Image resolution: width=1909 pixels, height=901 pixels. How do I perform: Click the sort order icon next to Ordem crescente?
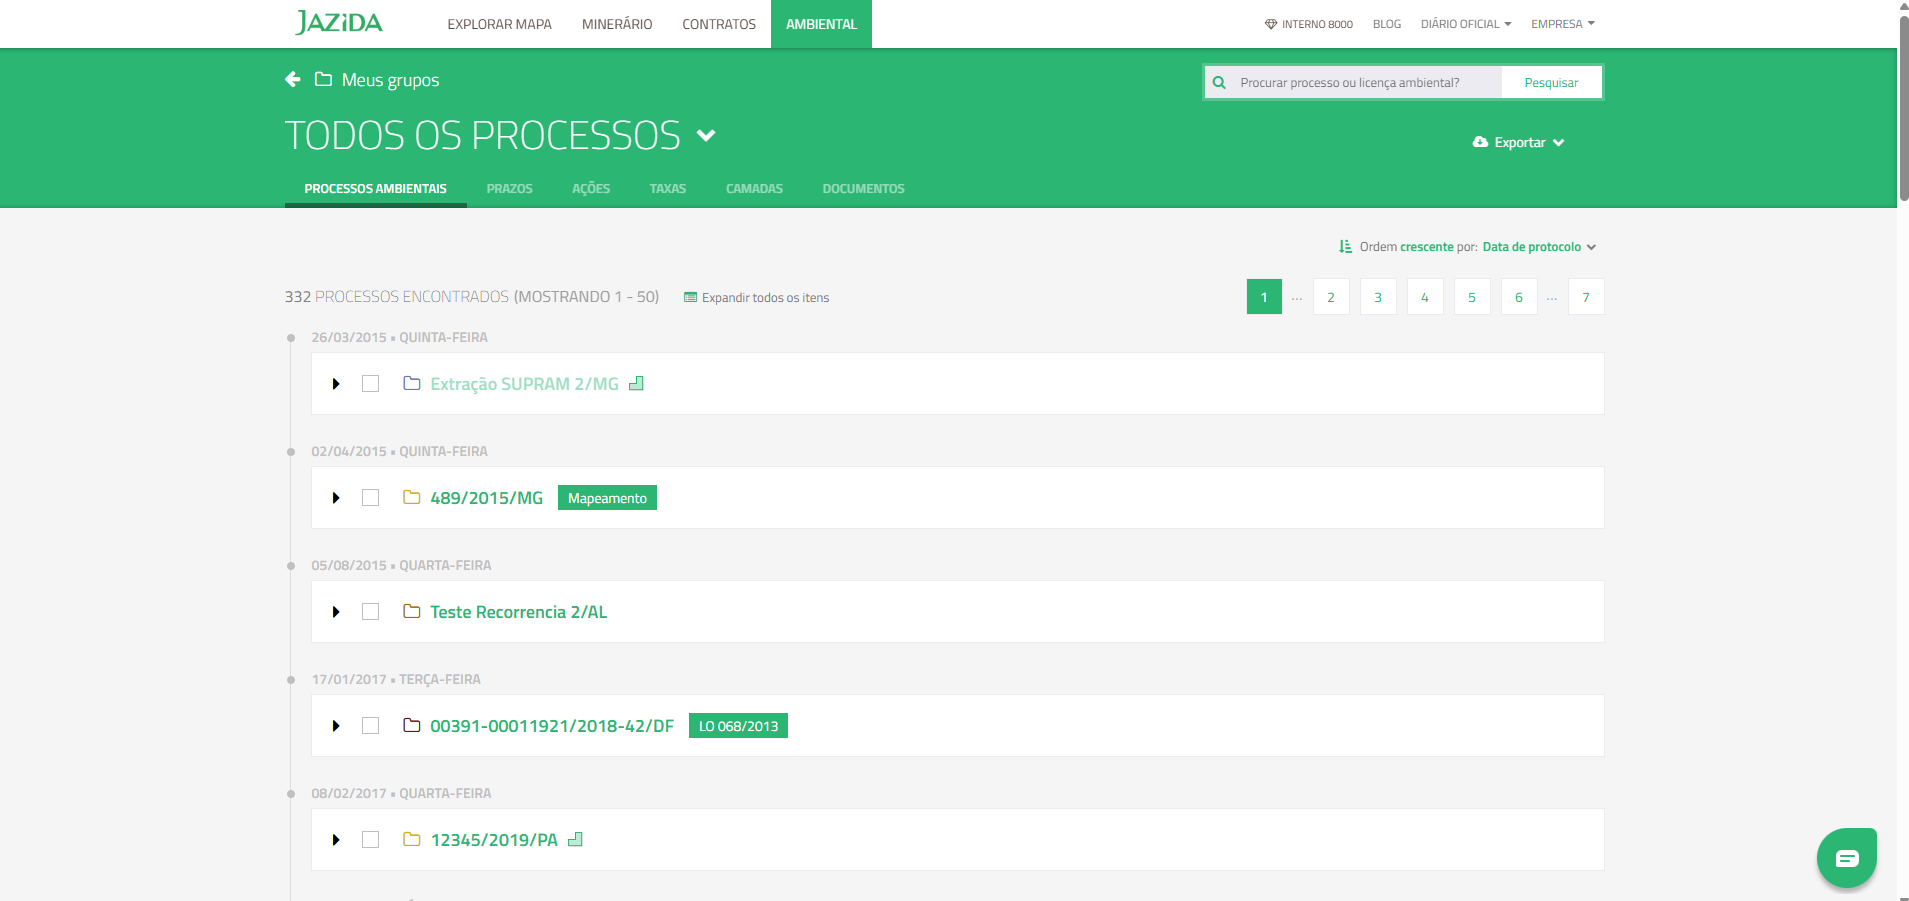1344,246
